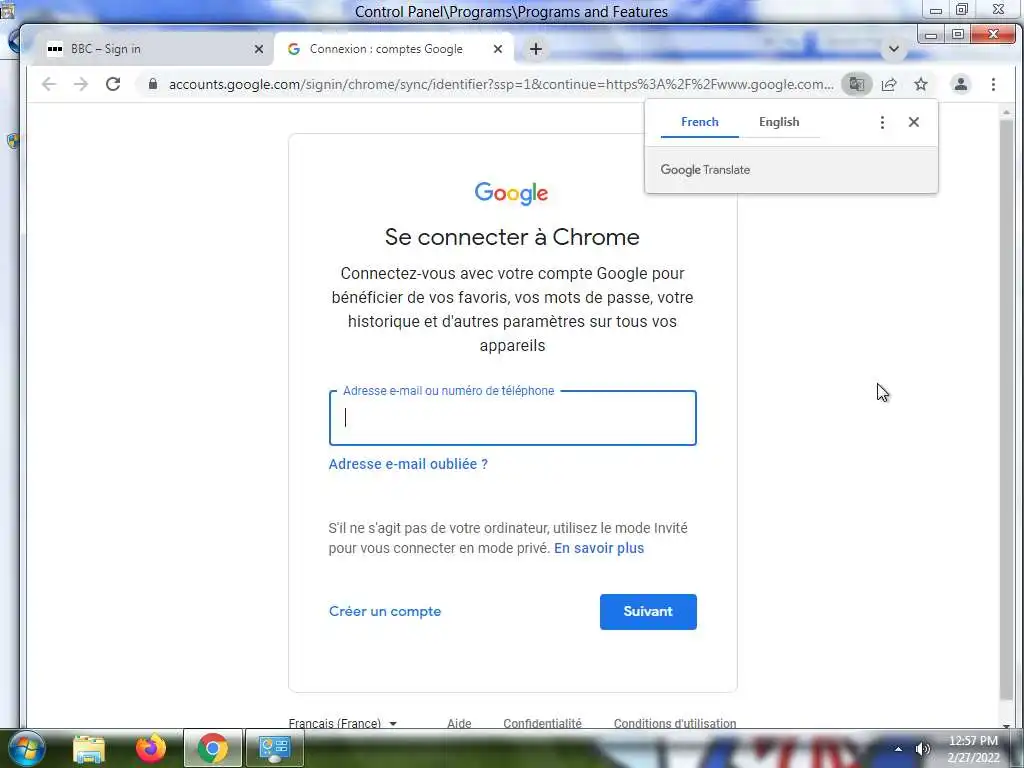Close the Google Translate popup
This screenshot has height=768, width=1024.
tap(914, 122)
